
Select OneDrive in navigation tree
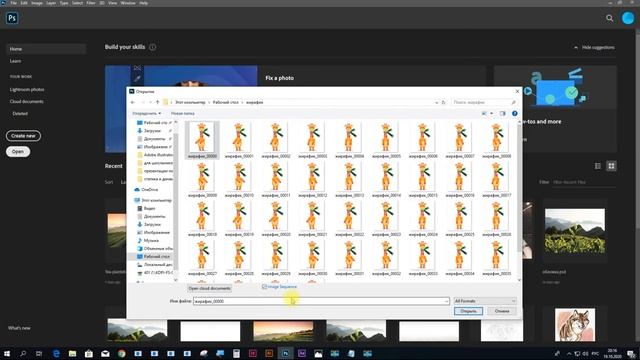click(x=149, y=190)
